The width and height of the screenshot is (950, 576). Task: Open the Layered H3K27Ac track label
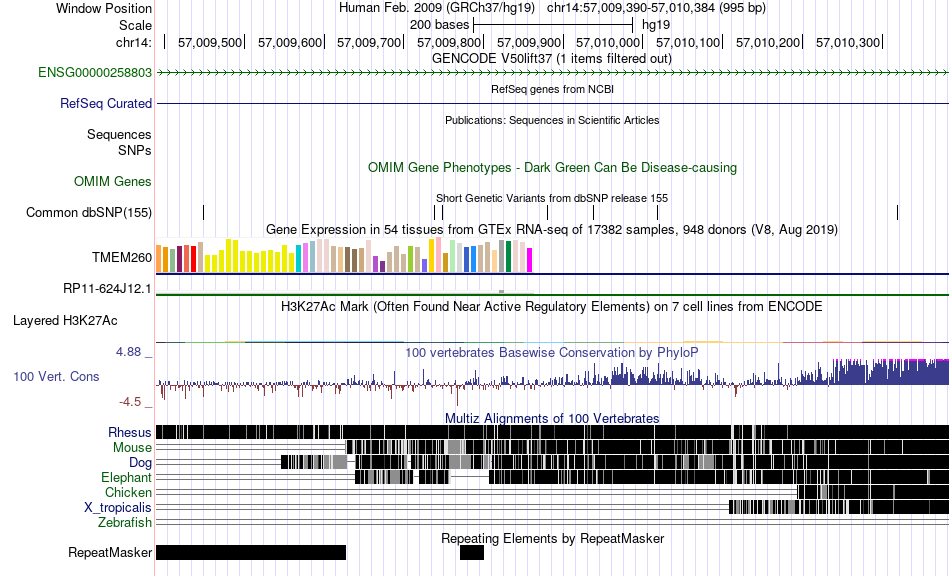(x=65, y=320)
